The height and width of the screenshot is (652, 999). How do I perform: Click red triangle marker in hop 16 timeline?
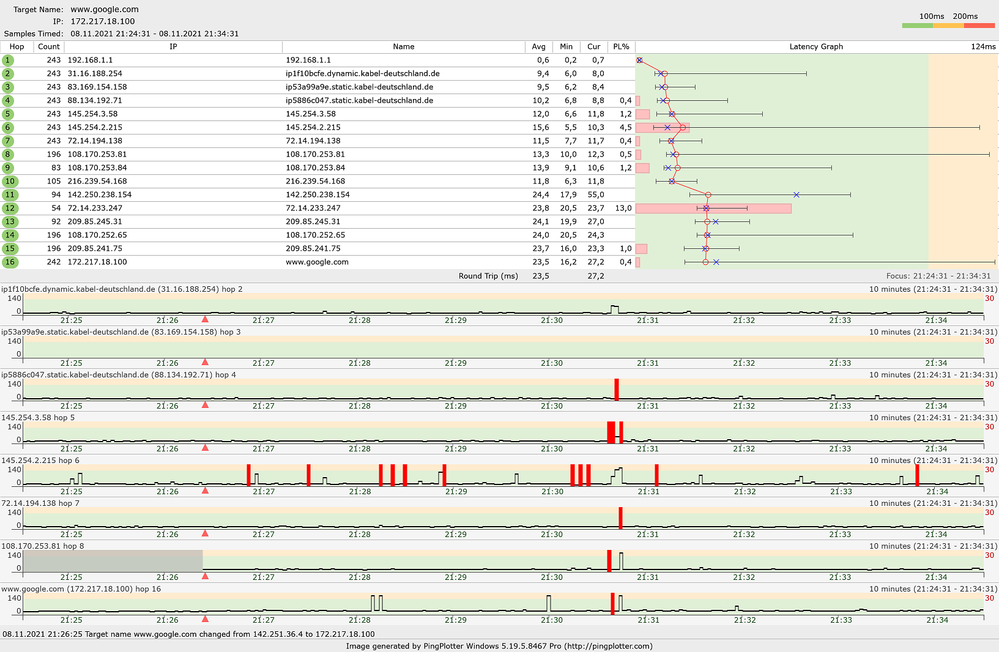[x=205, y=618]
